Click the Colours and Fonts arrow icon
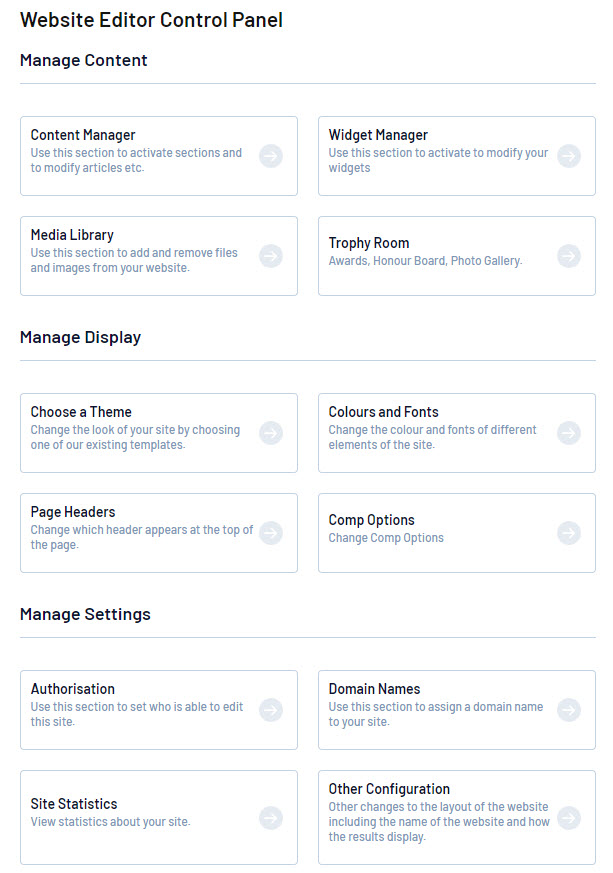 click(569, 433)
